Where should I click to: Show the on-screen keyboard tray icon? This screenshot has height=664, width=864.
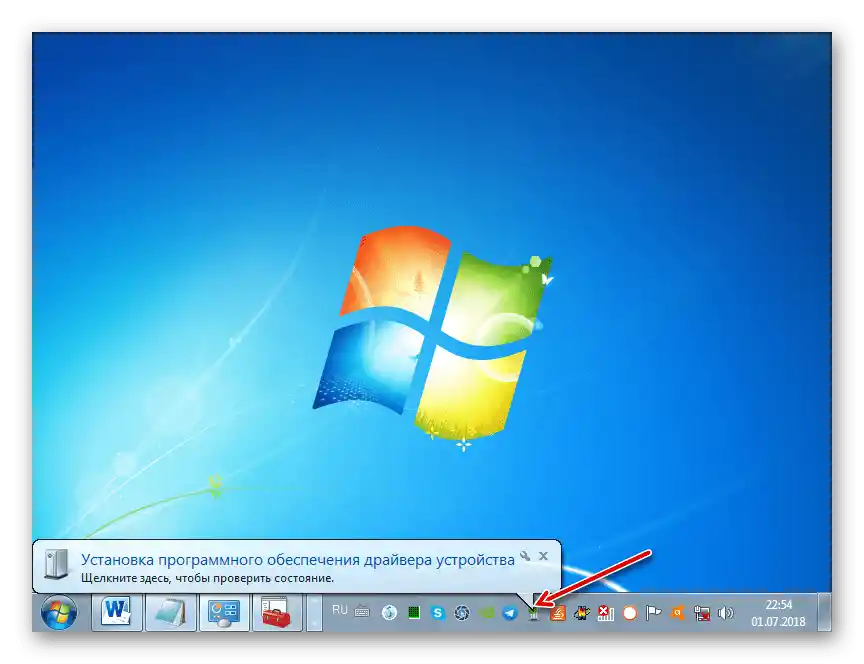coord(362,612)
